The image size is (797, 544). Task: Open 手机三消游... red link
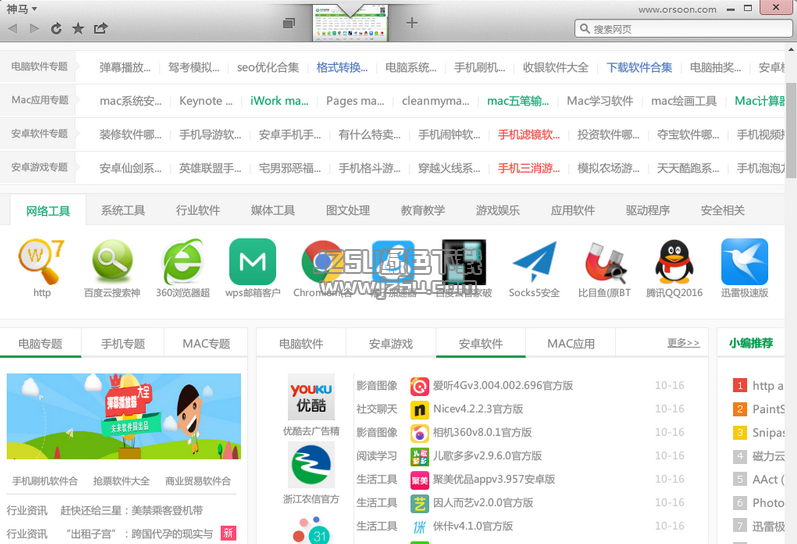click(x=529, y=168)
